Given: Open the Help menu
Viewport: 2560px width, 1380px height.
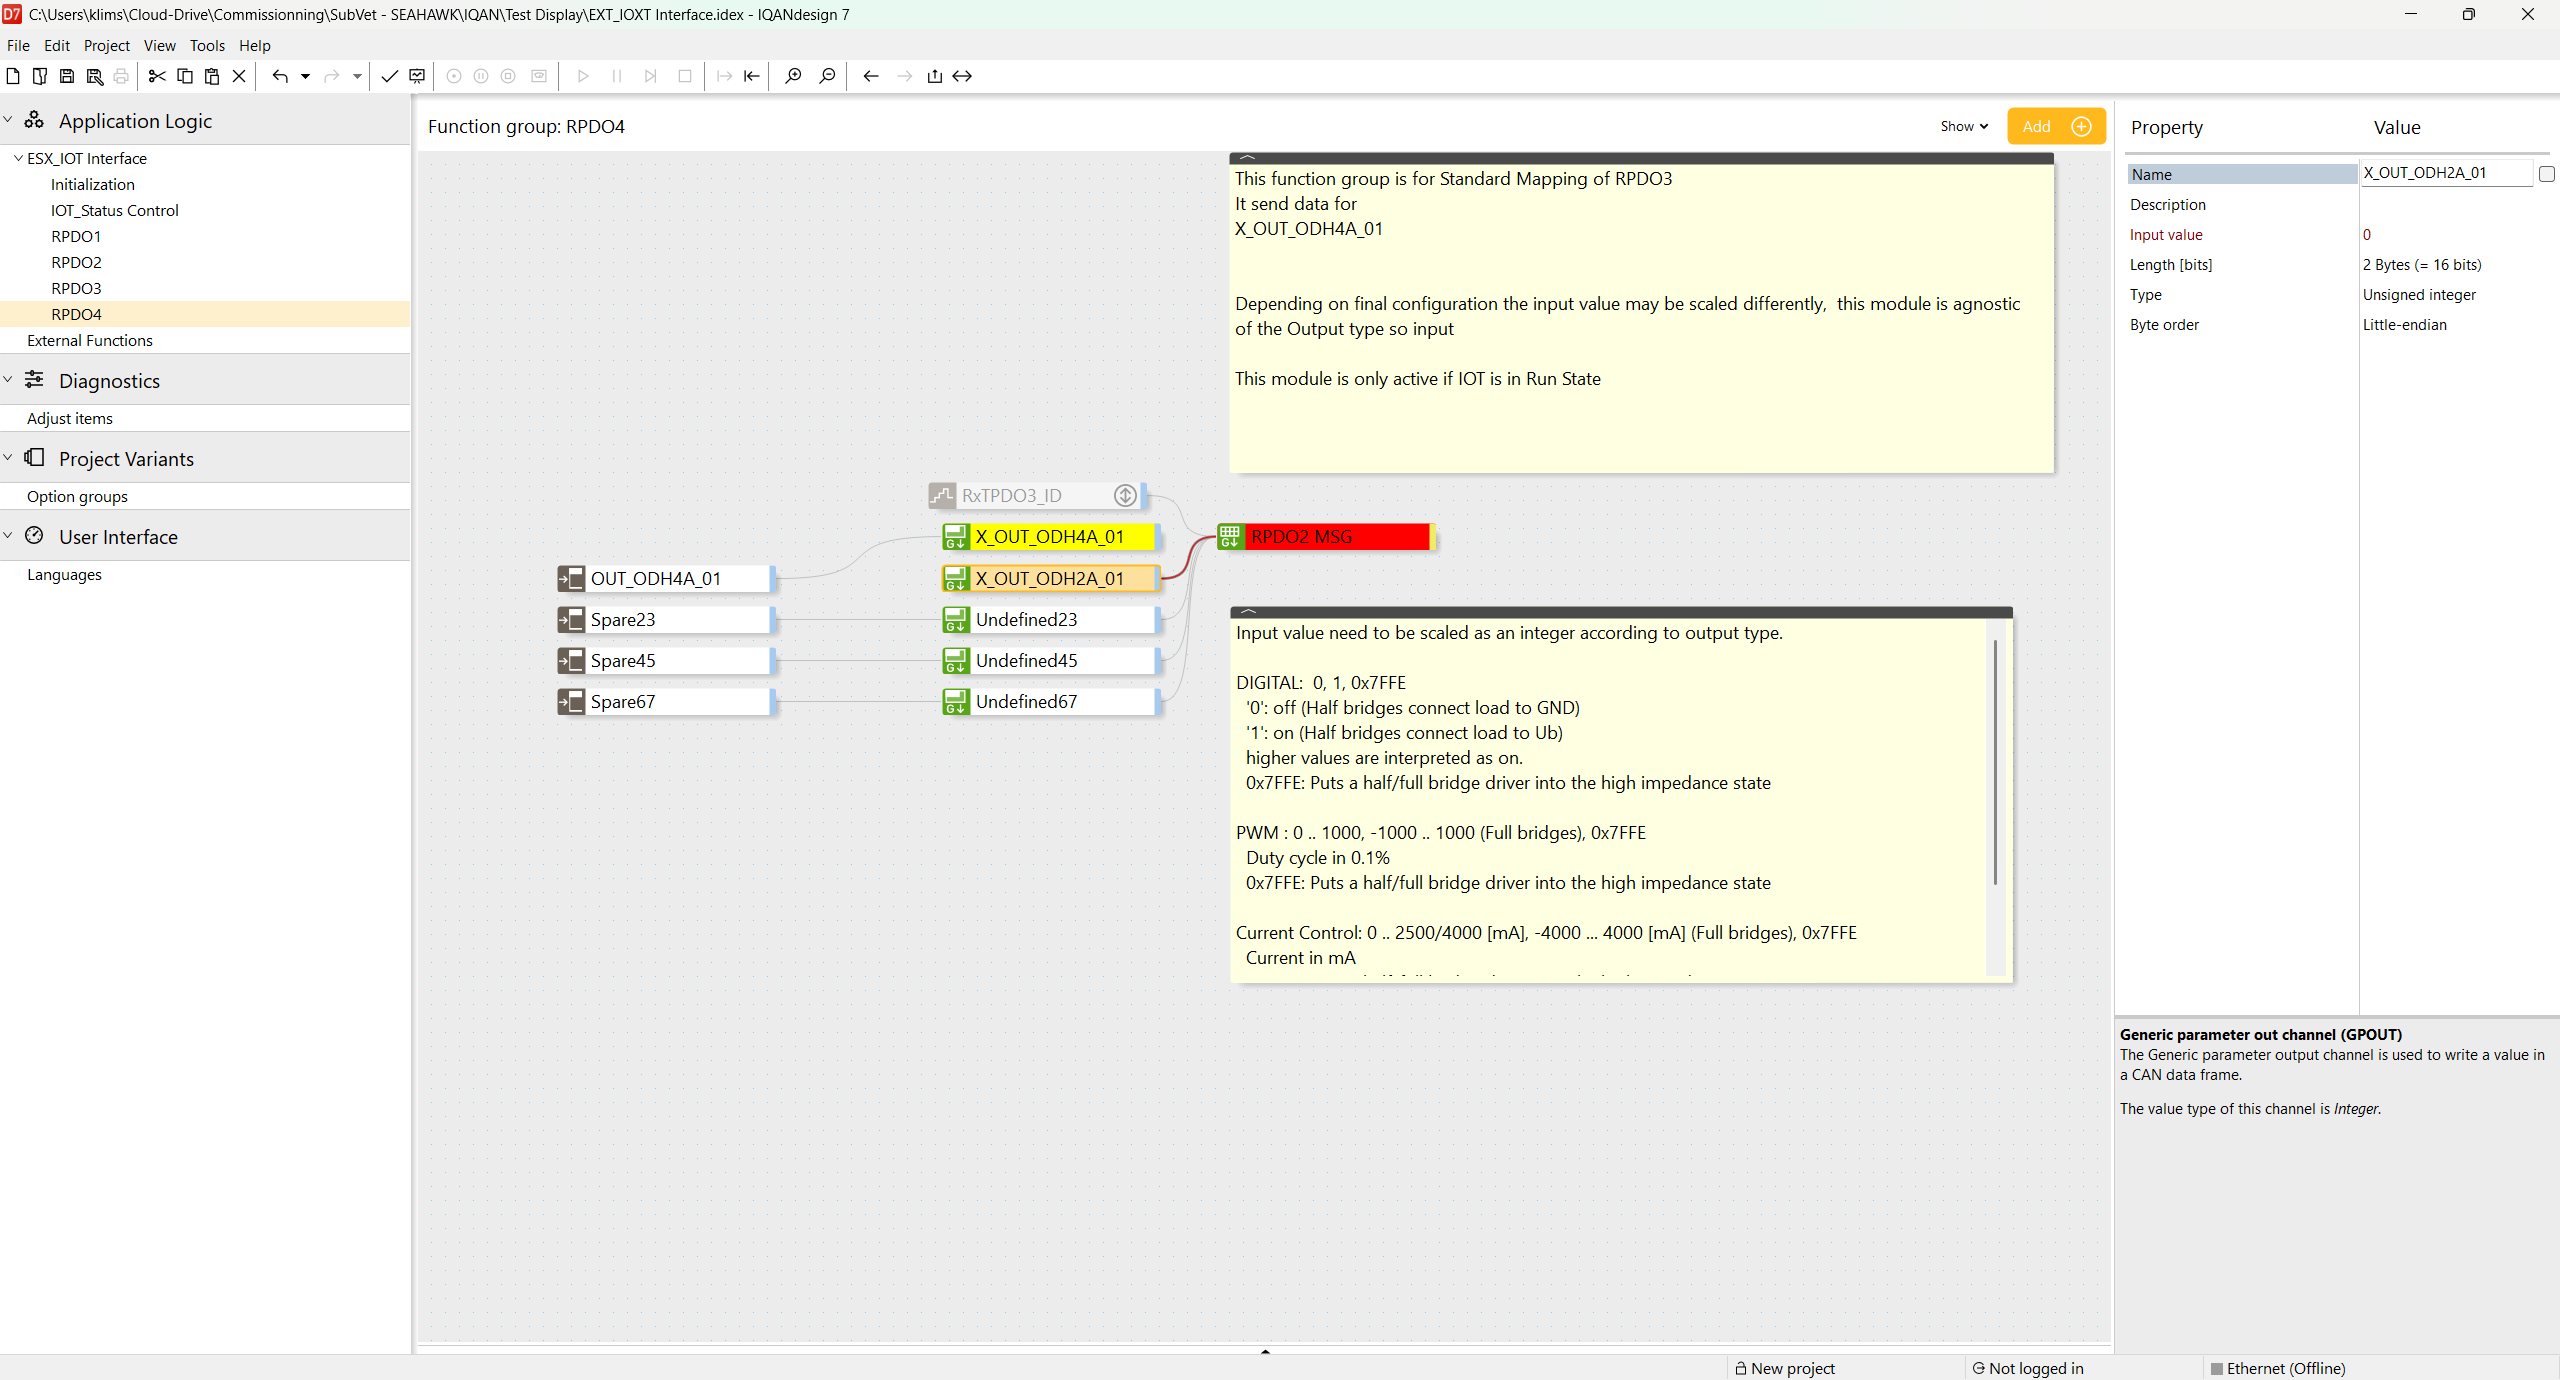Looking at the screenshot, I should 255,45.
